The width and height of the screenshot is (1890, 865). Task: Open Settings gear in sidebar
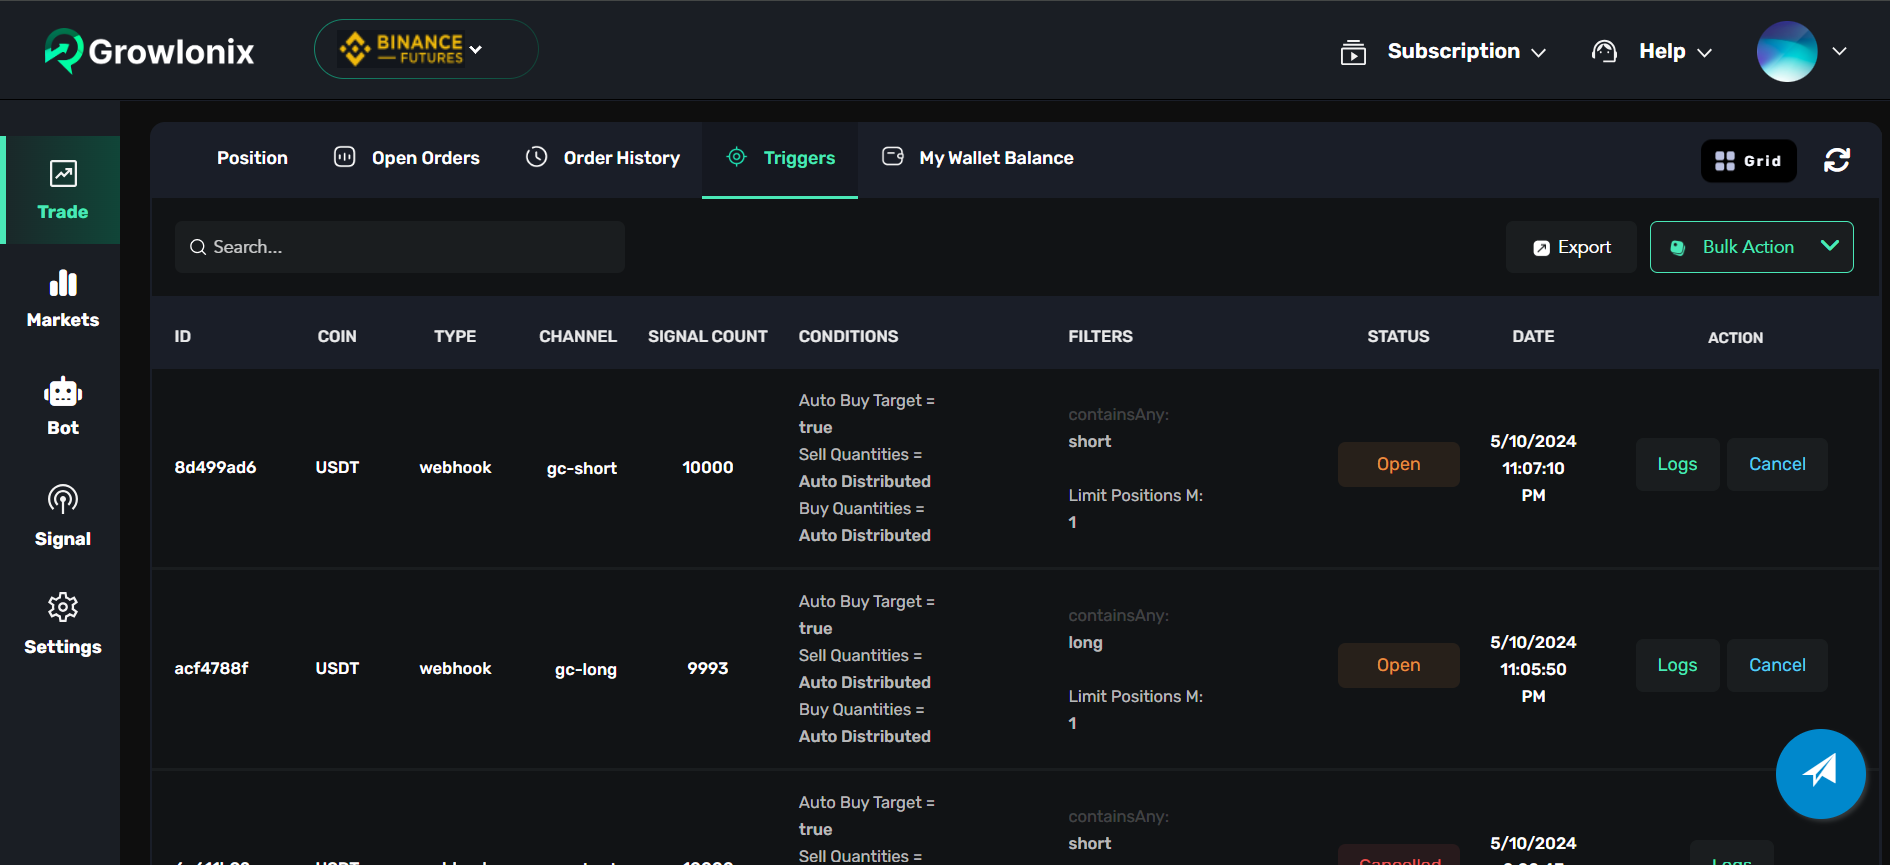pyautogui.click(x=62, y=623)
